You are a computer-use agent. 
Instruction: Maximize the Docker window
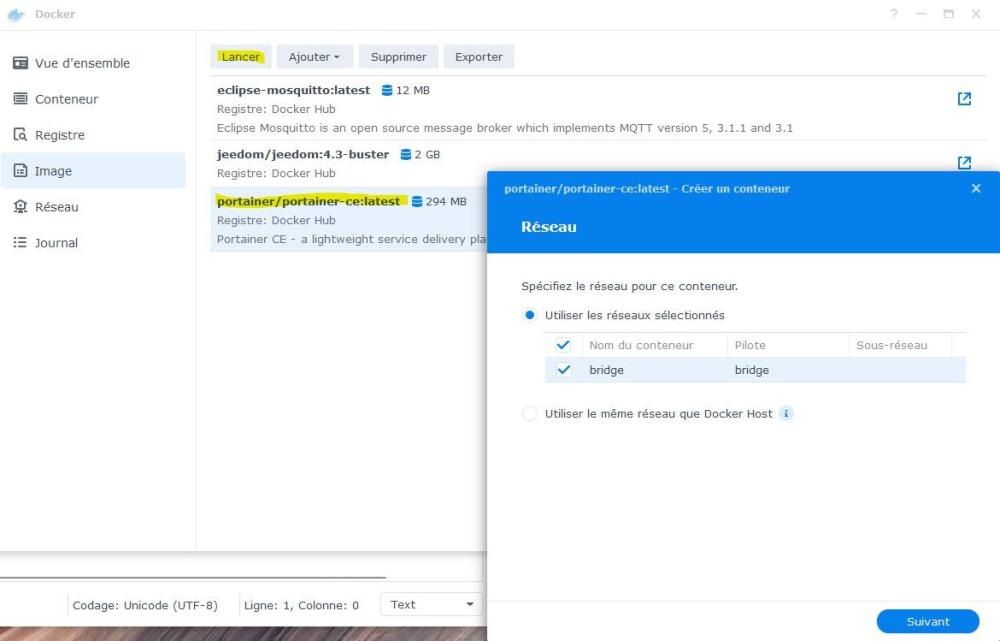point(948,13)
